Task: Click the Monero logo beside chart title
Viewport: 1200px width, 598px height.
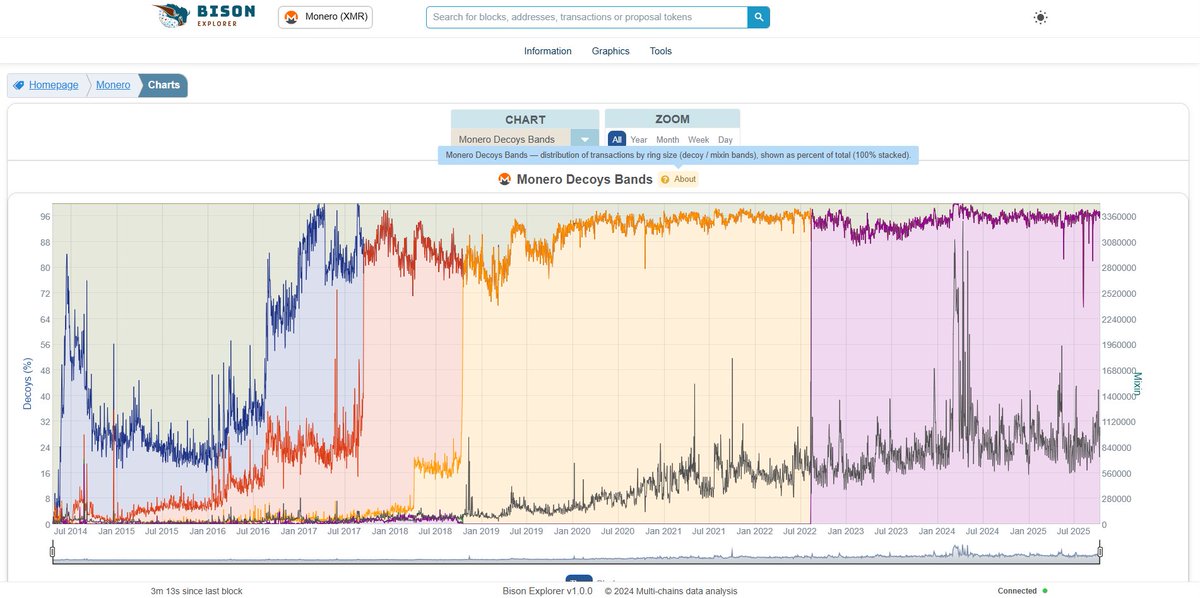Action: tap(505, 180)
